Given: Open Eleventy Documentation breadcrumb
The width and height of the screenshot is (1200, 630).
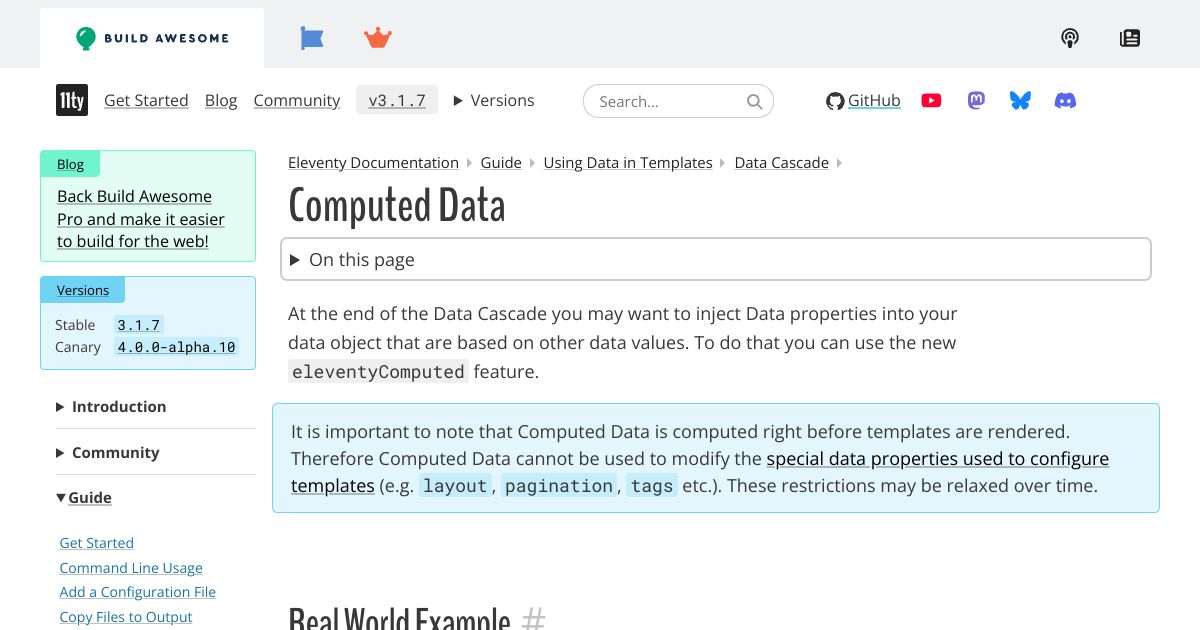Looking at the screenshot, I should [x=373, y=162].
